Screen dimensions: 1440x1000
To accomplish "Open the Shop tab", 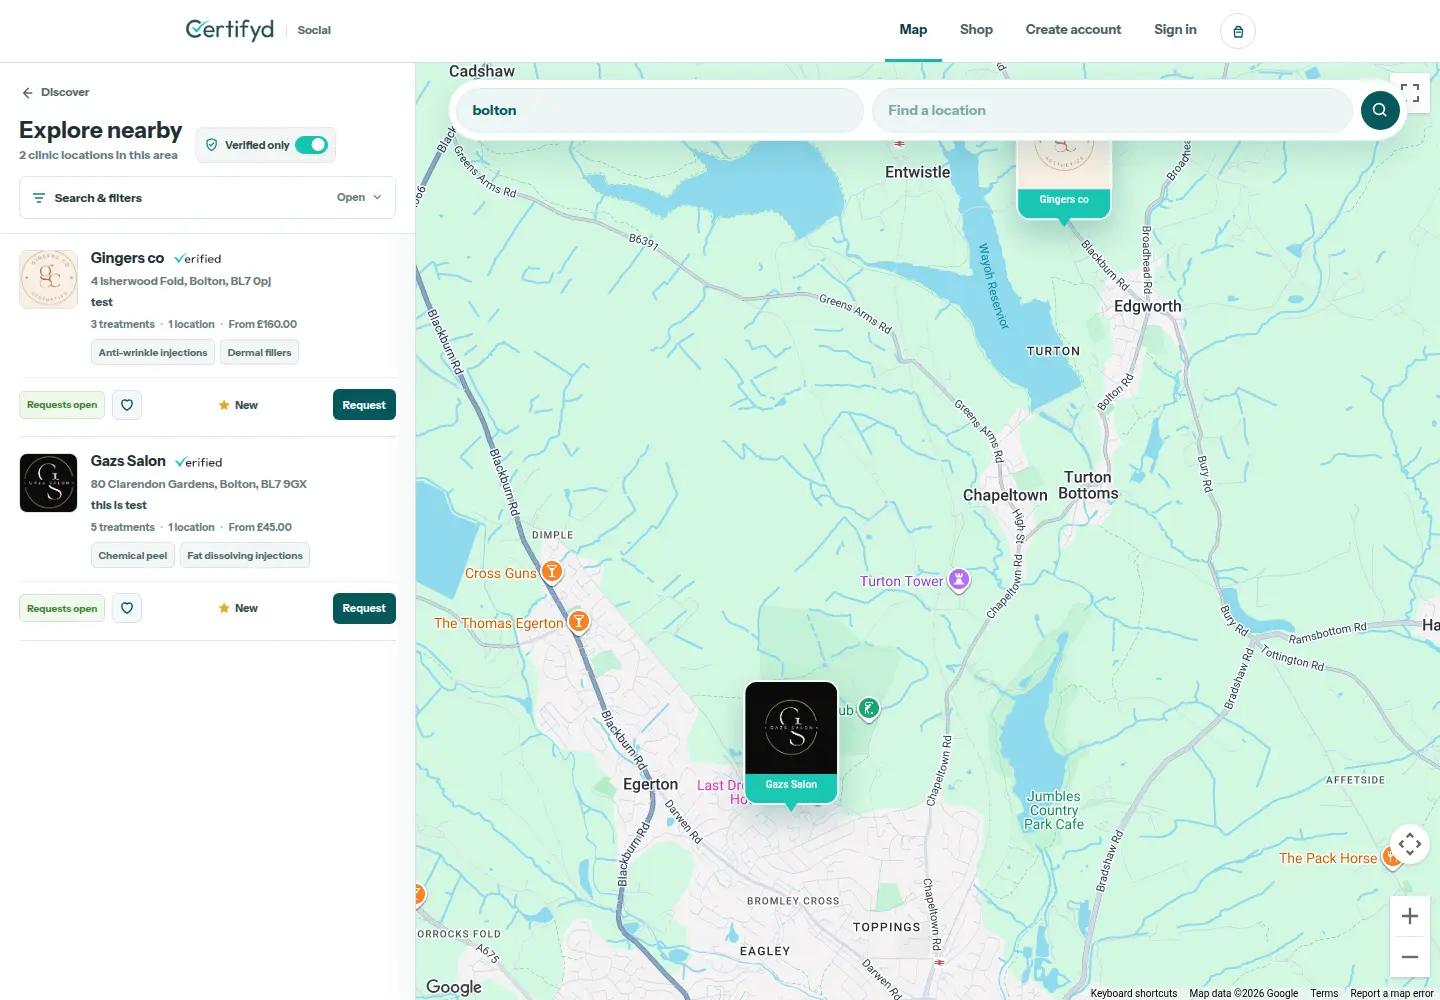I will tap(976, 30).
